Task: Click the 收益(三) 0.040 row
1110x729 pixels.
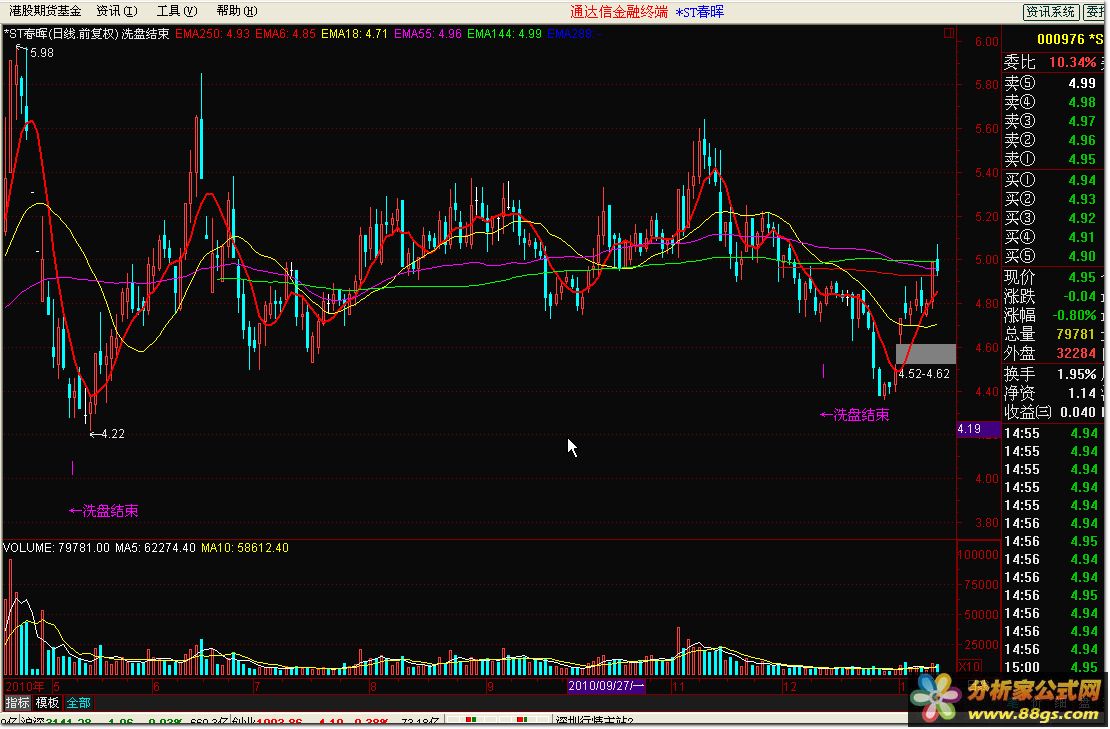Action: click(1053, 412)
